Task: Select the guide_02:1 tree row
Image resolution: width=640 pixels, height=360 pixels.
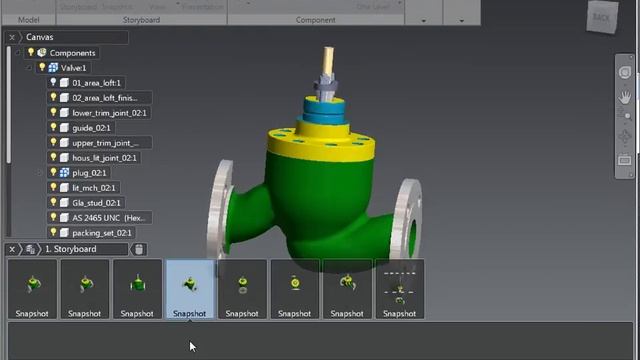Action: (80, 128)
